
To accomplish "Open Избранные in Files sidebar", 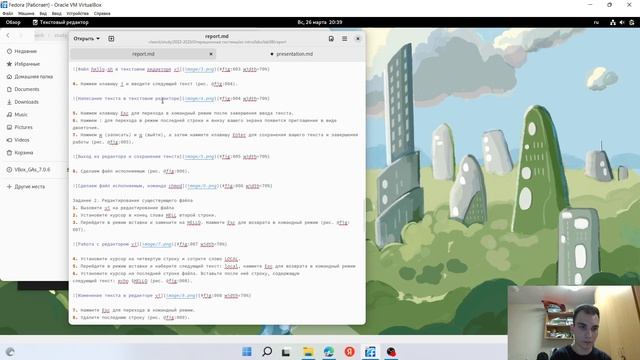I will (x=27, y=64).
